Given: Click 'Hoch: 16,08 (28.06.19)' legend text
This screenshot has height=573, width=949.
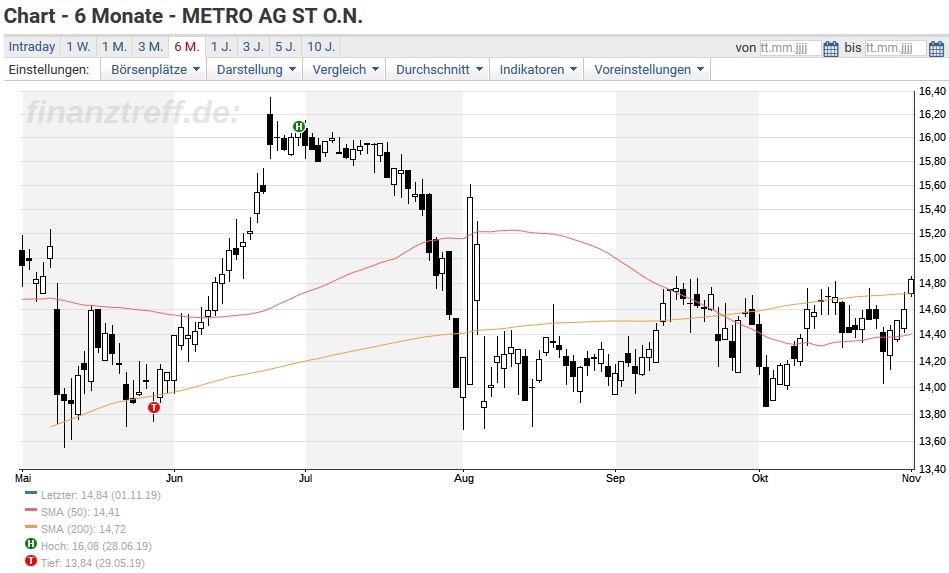Looking at the screenshot, I should (96, 546).
